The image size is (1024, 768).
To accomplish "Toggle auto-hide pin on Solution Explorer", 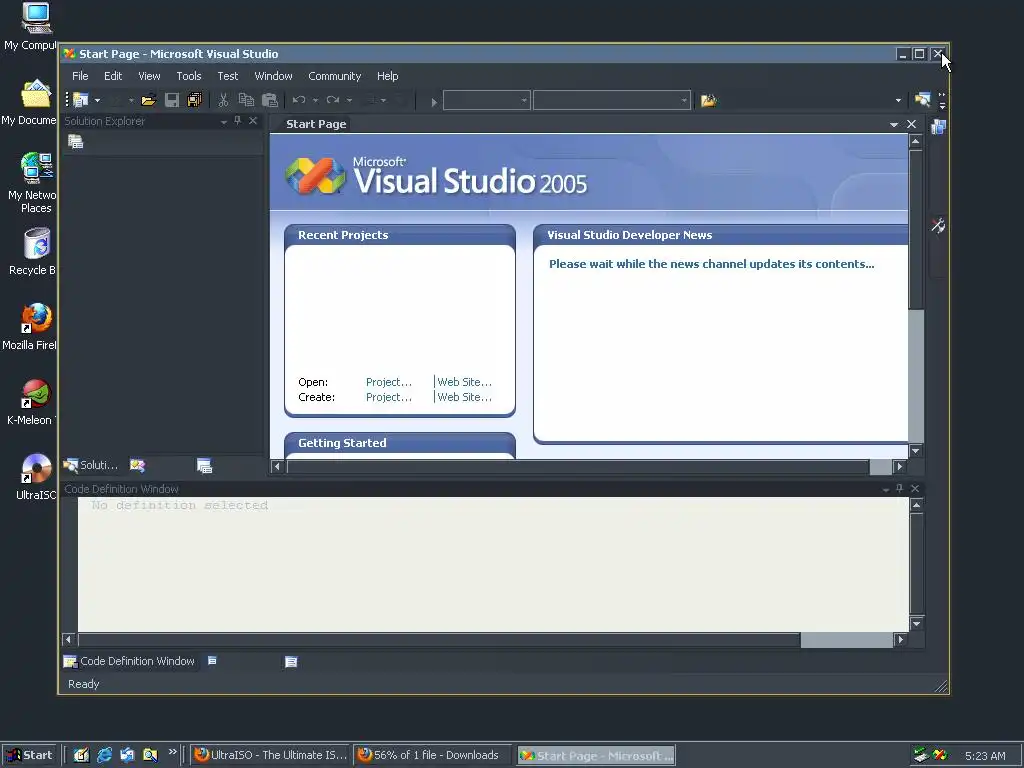I will [238, 121].
